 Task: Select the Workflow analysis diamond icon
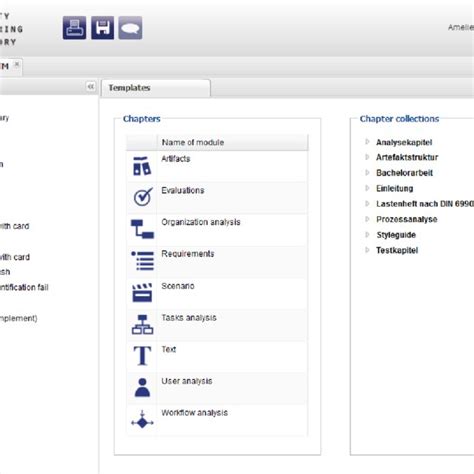(142, 419)
